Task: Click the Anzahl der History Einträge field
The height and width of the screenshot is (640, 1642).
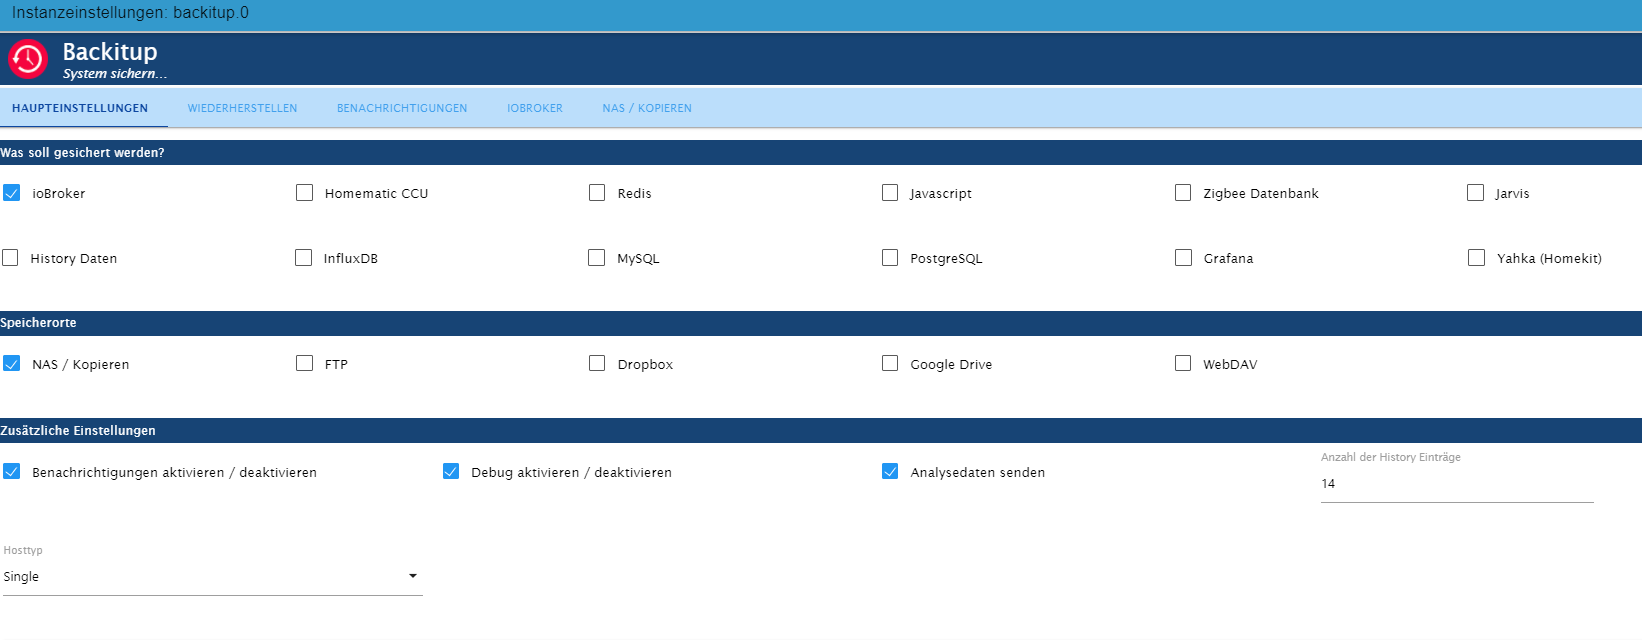Action: [x=1457, y=484]
